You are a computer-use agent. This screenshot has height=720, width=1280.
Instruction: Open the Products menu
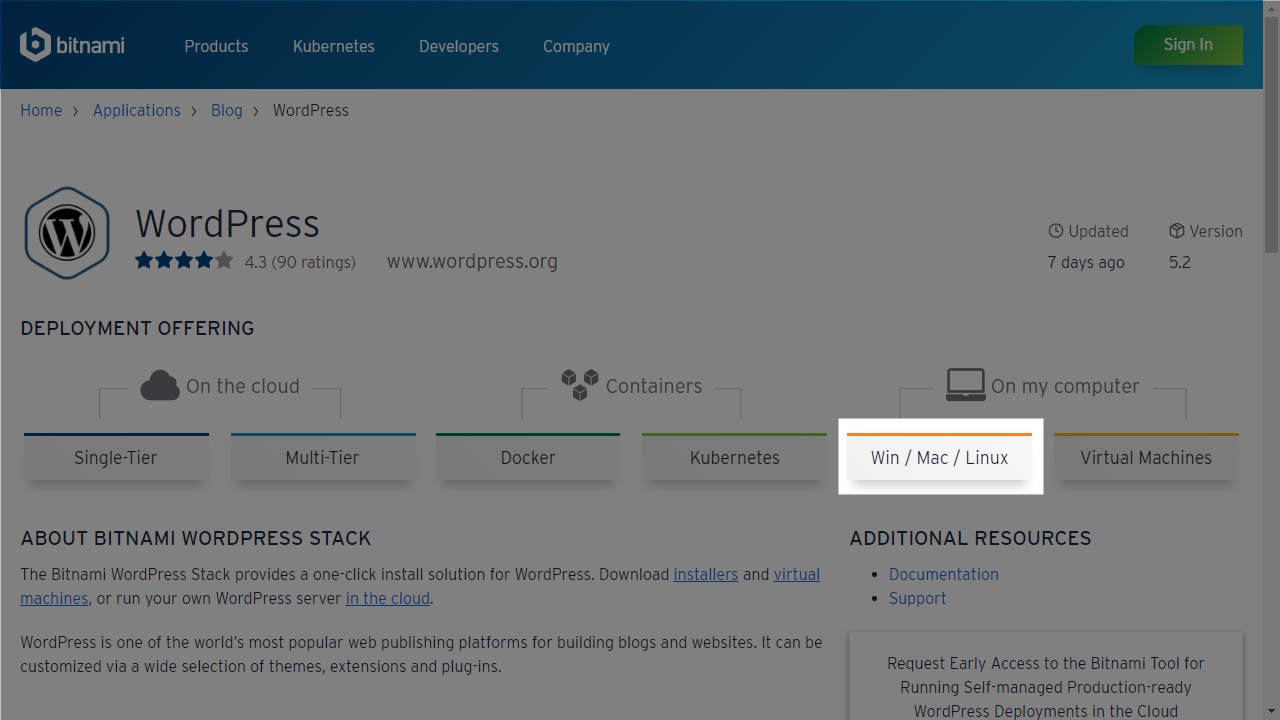[x=216, y=46]
